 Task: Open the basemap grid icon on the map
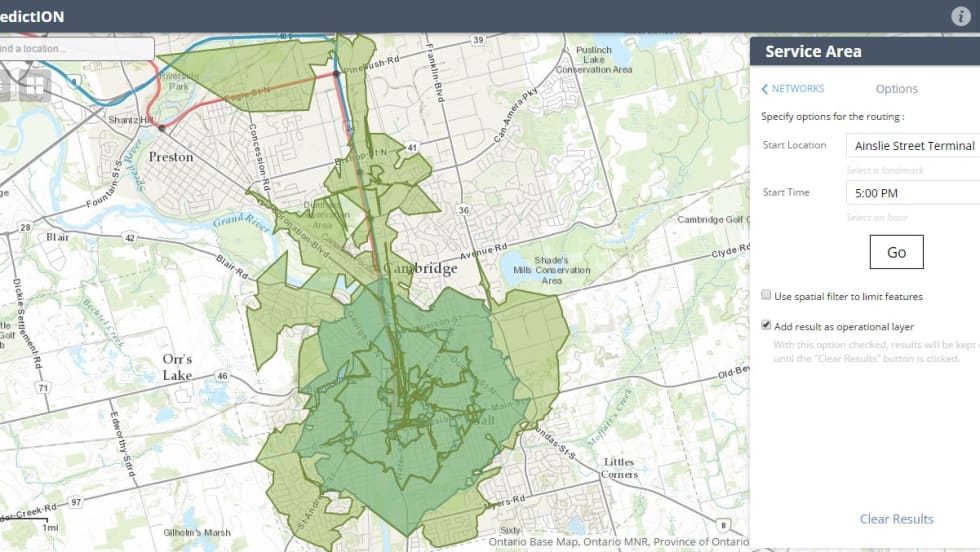tap(35, 87)
